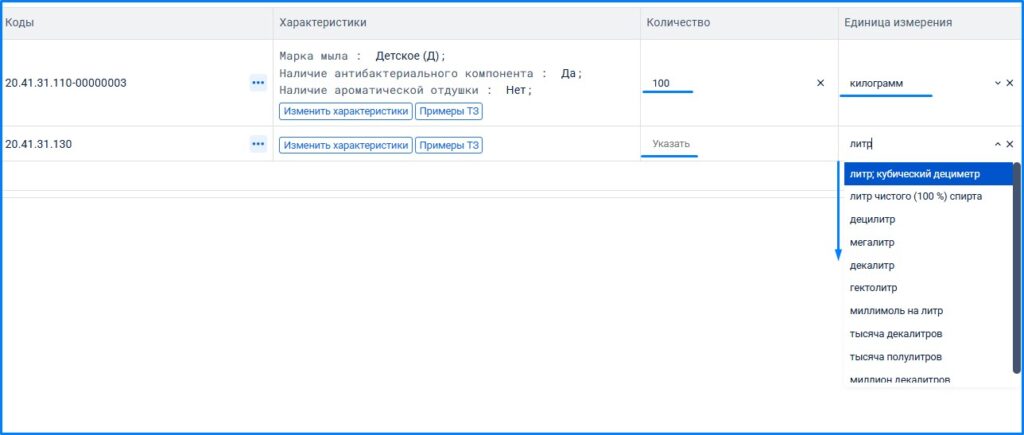Select литр чистого (100 %) спирта option
The image size is (1024, 435).
tap(928, 196)
